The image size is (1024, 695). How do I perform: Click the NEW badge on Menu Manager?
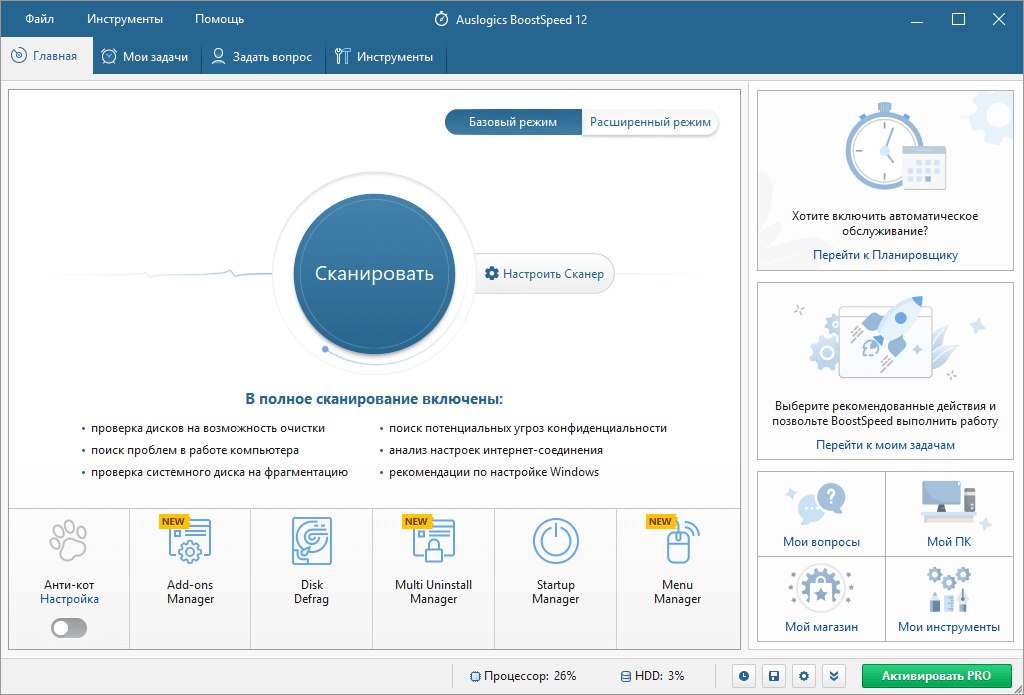661,521
